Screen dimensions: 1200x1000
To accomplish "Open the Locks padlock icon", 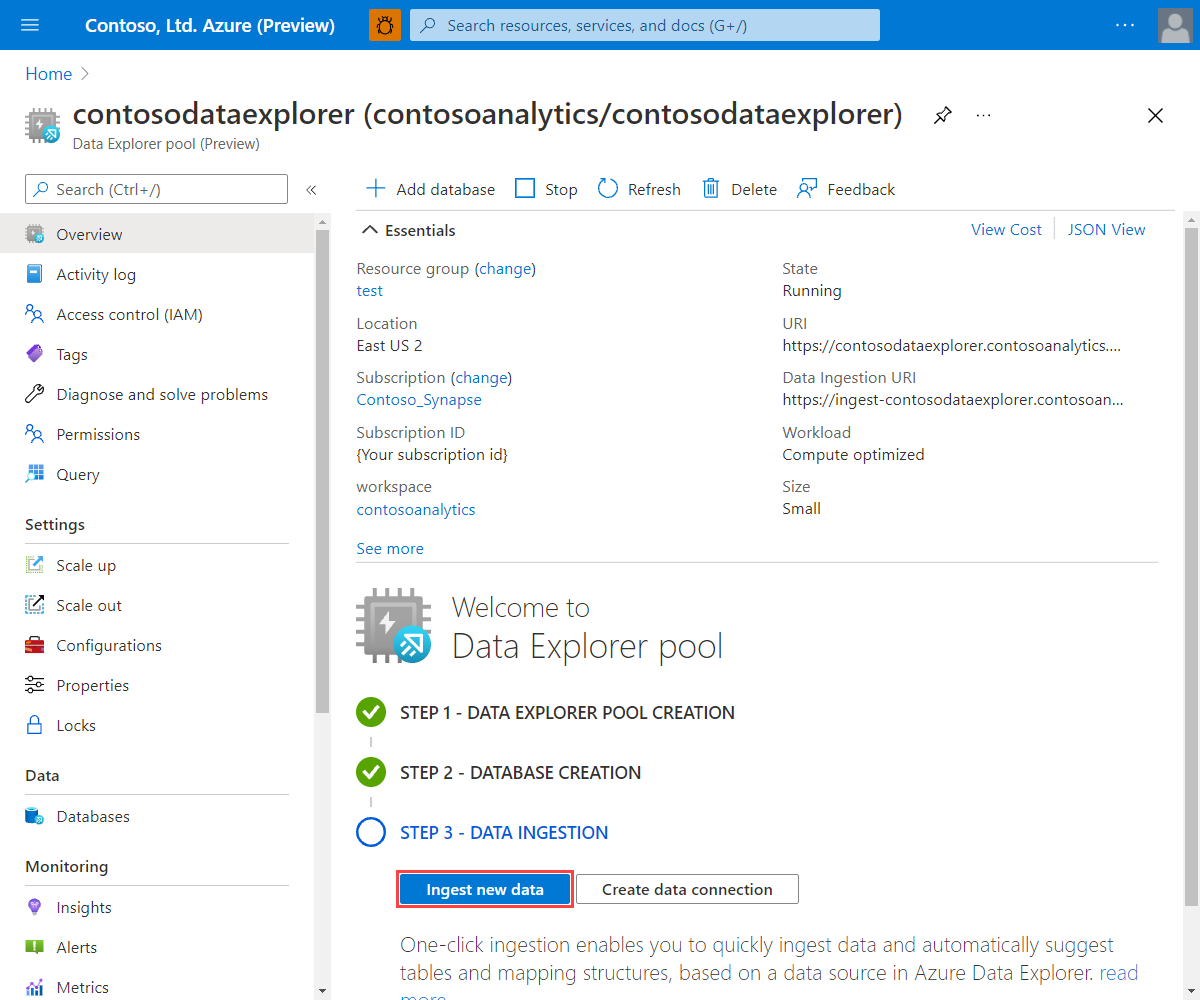I will 35,725.
